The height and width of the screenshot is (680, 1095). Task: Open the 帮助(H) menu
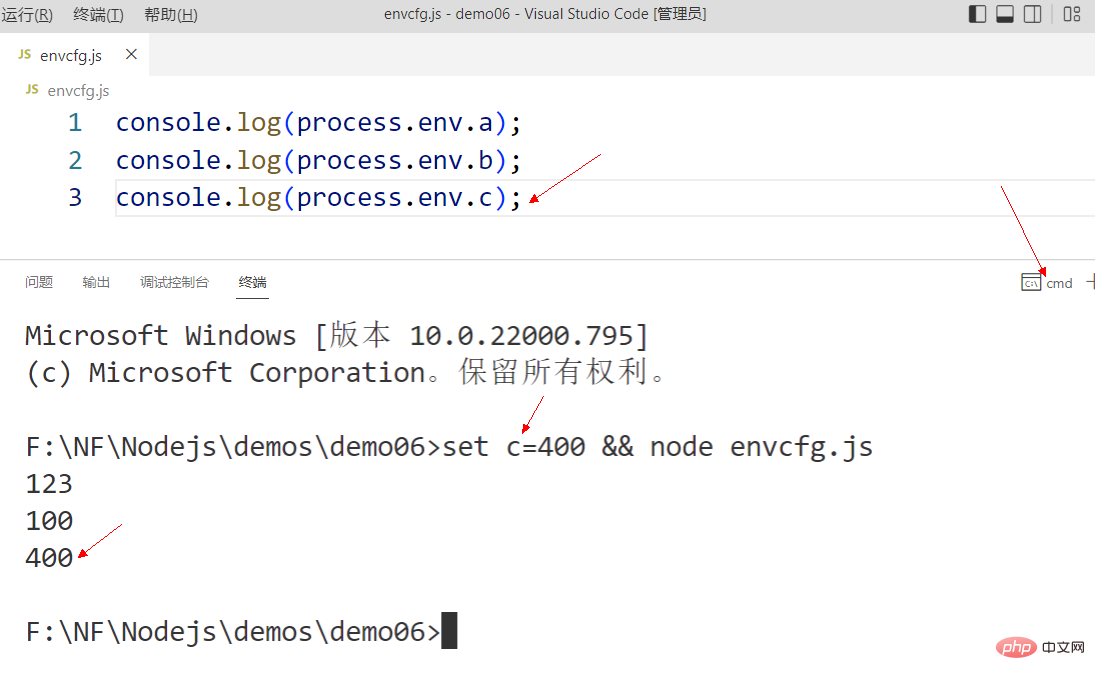point(171,14)
